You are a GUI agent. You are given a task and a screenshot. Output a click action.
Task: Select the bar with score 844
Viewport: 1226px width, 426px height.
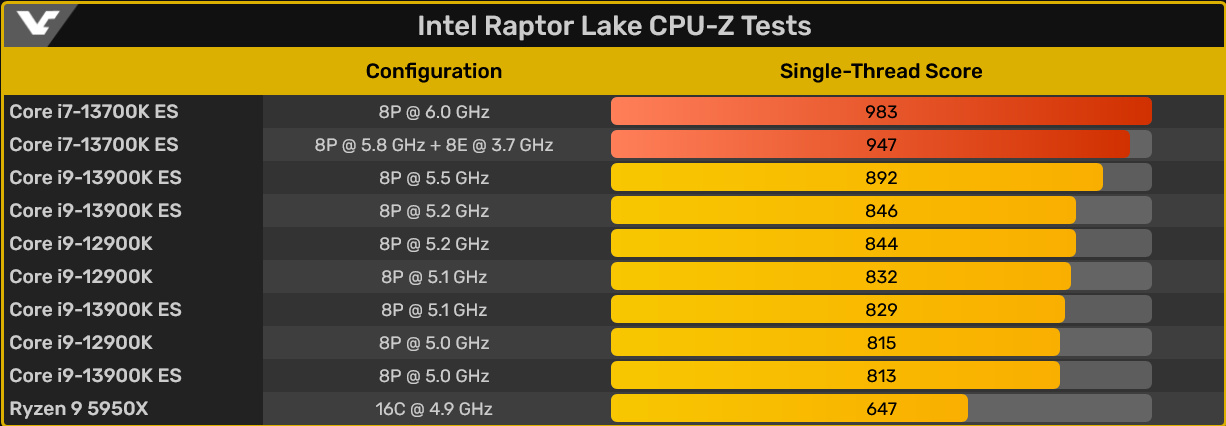[843, 243]
